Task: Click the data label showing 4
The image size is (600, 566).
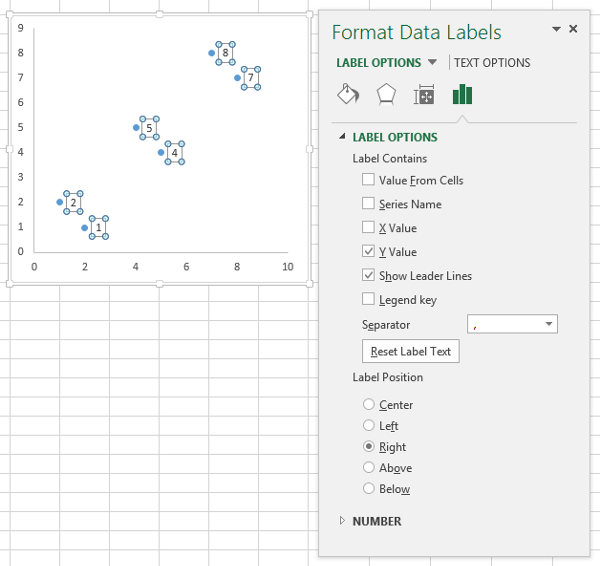Action: 174,153
